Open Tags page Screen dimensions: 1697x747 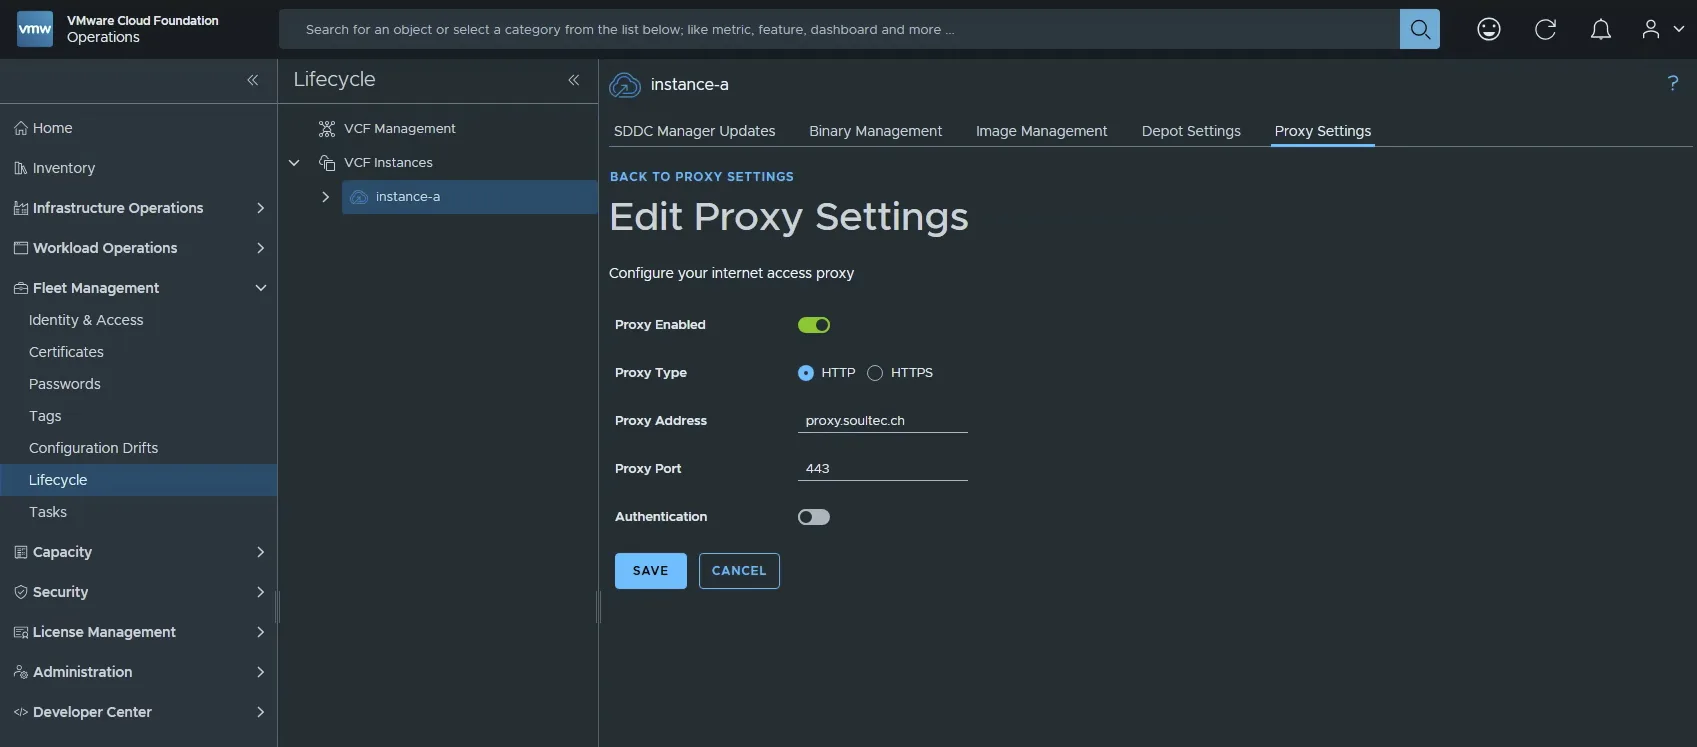(x=45, y=416)
